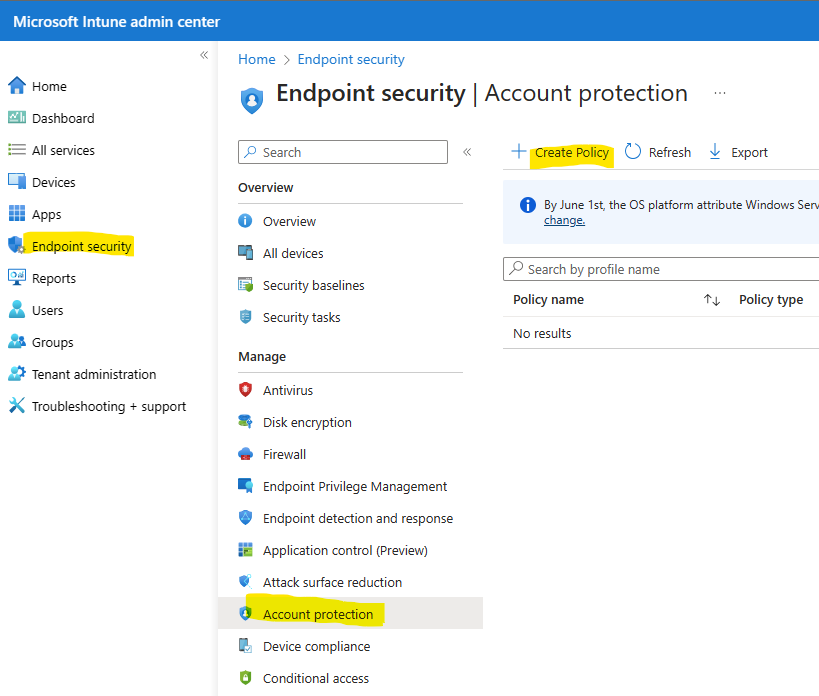Open Apps in the left navigation
This screenshot has width=819, height=696.
(46, 214)
